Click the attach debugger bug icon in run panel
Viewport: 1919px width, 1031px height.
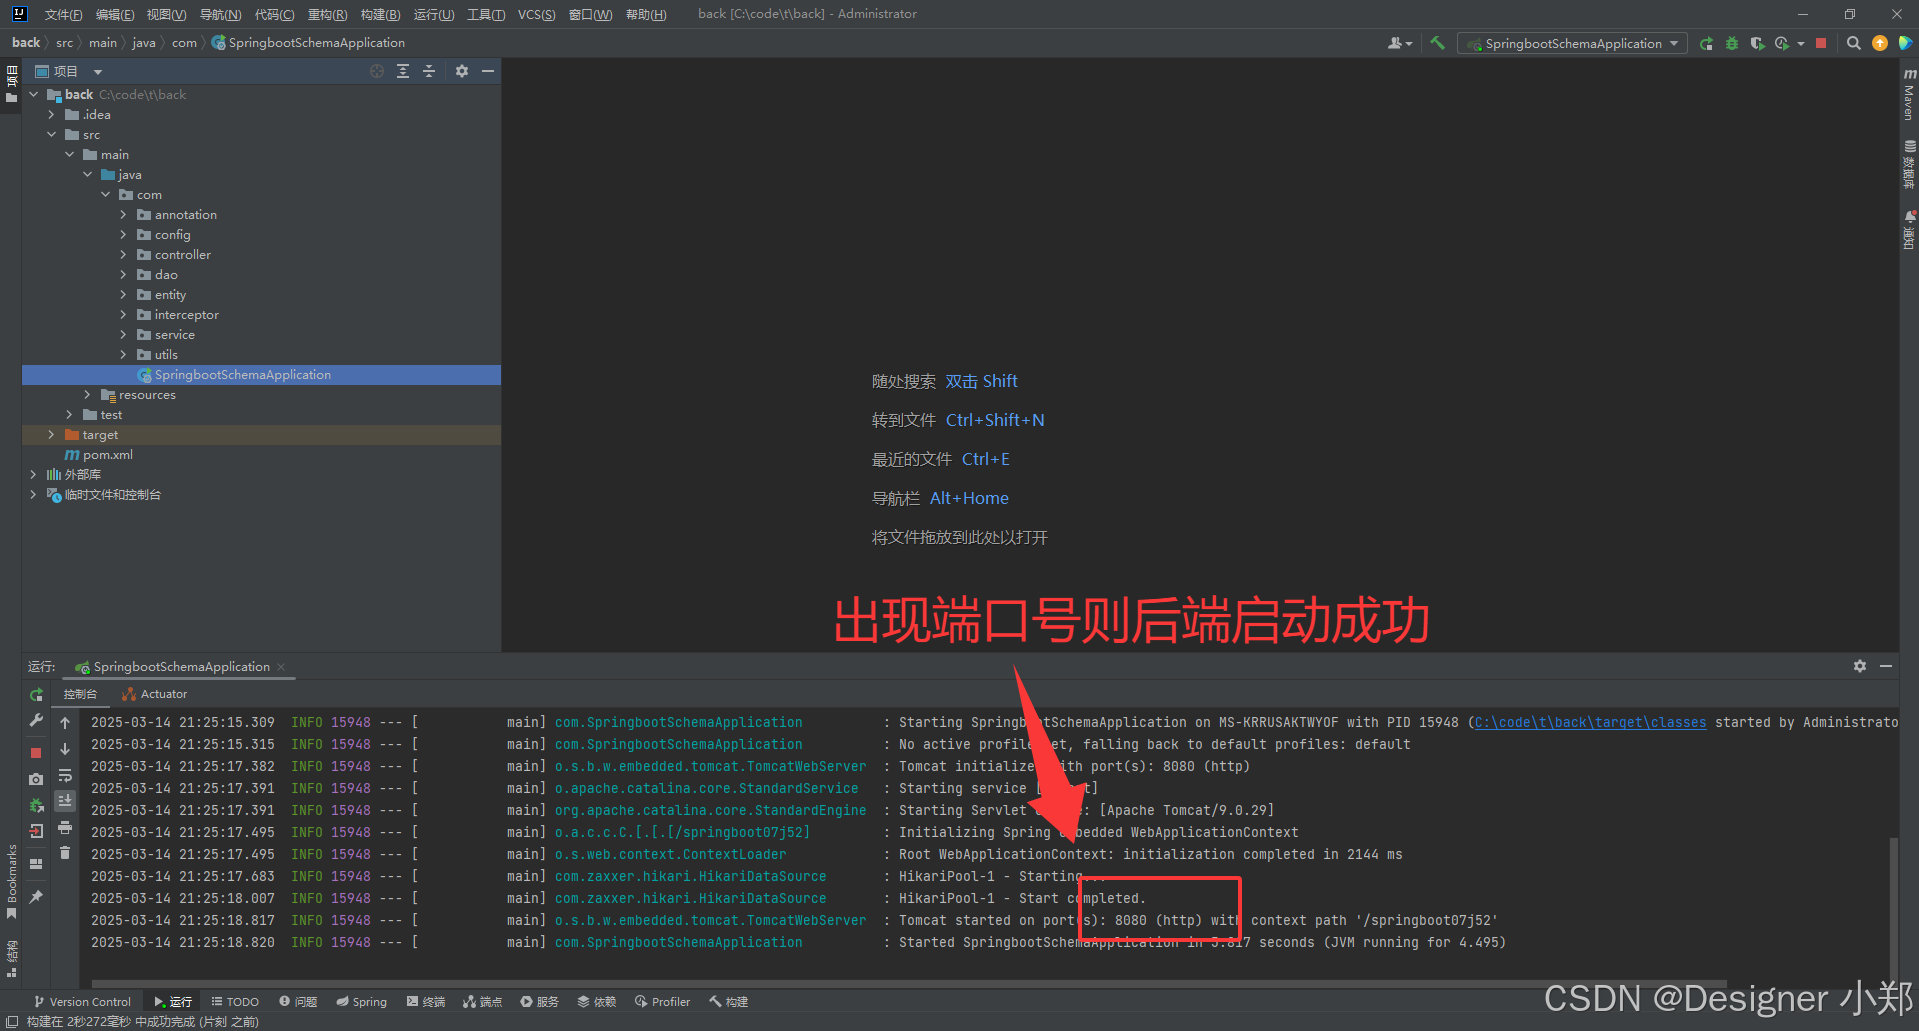[x=36, y=805]
